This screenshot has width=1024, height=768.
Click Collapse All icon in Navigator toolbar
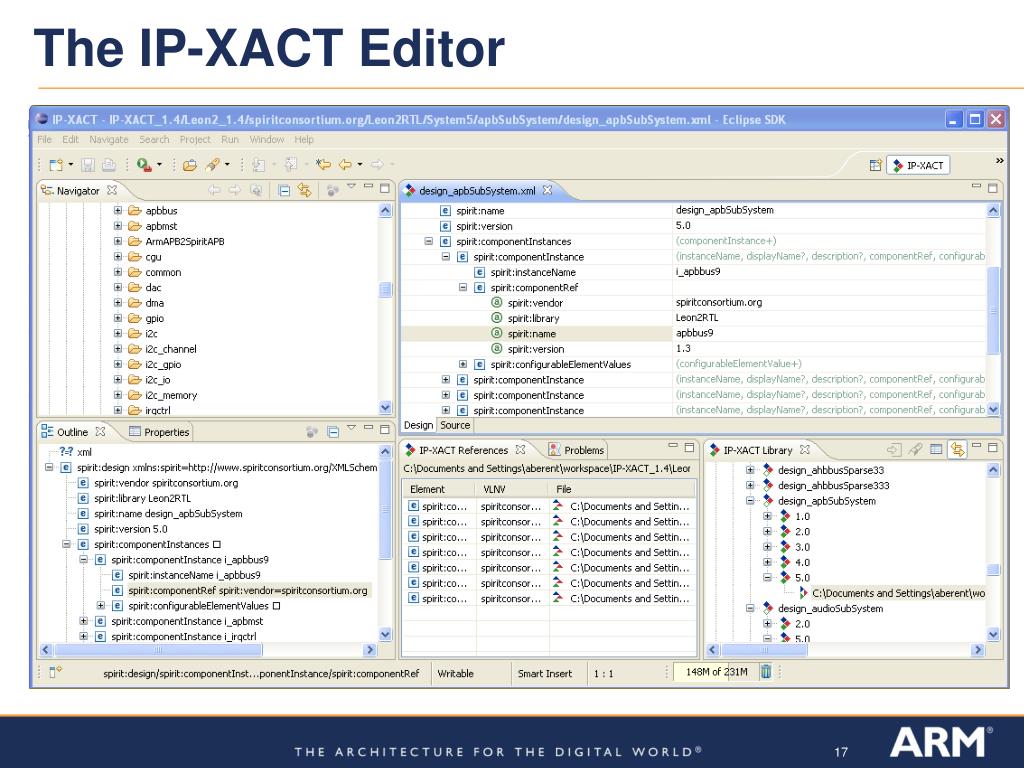(284, 191)
